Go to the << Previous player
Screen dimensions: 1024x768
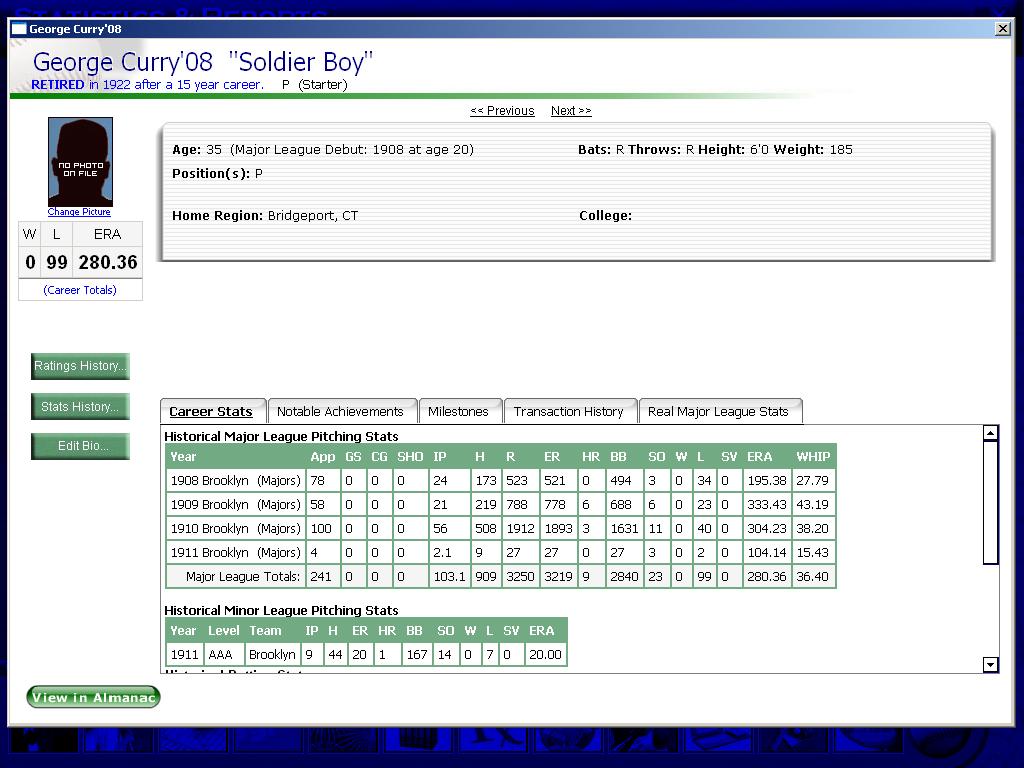502,111
